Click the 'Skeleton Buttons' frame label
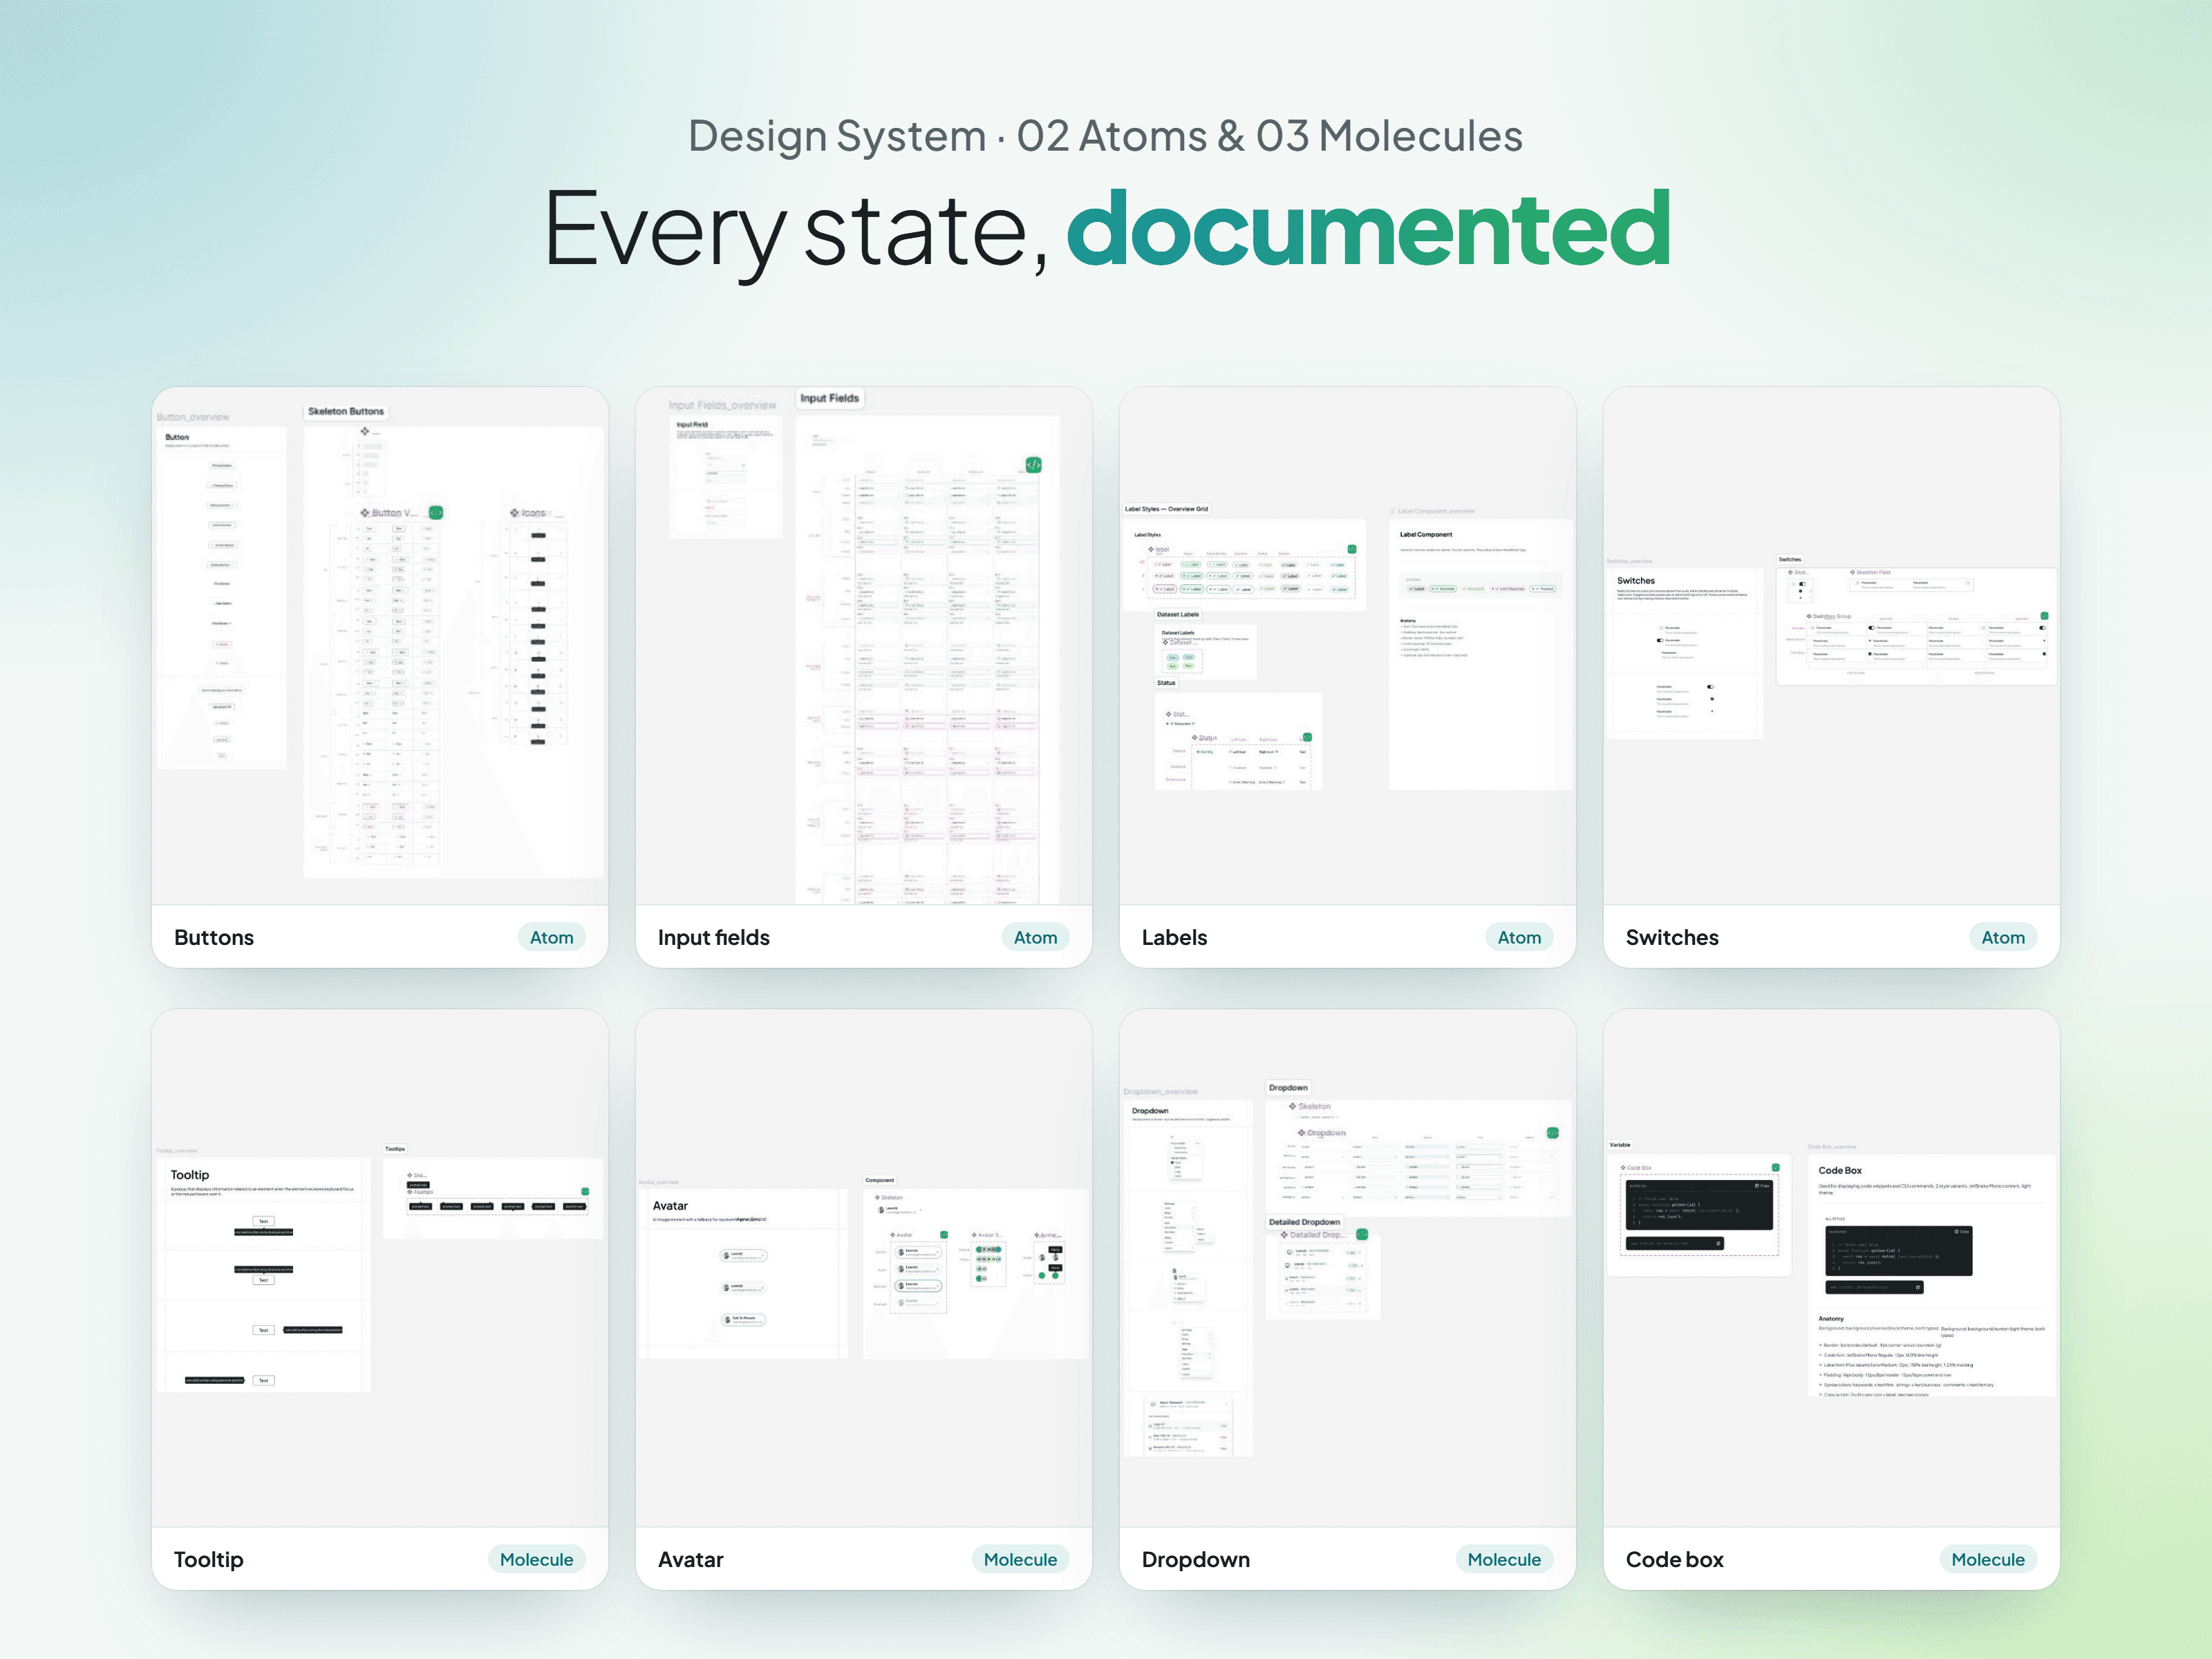The image size is (2212, 1659). (346, 411)
